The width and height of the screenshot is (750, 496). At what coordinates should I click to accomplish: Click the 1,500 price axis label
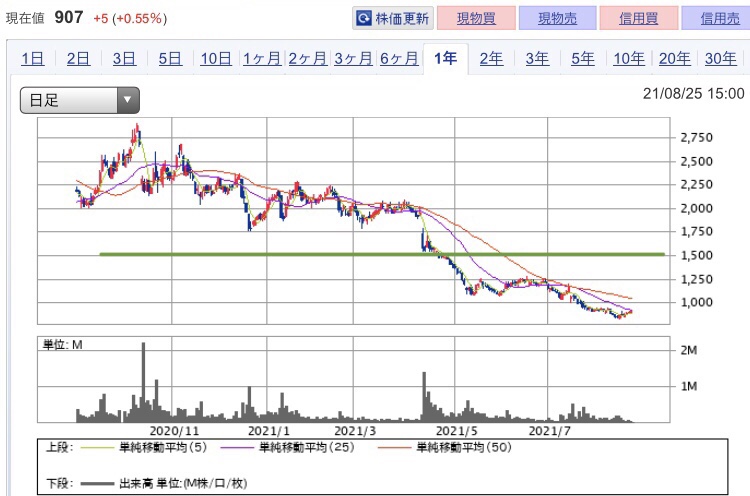click(x=696, y=255)
